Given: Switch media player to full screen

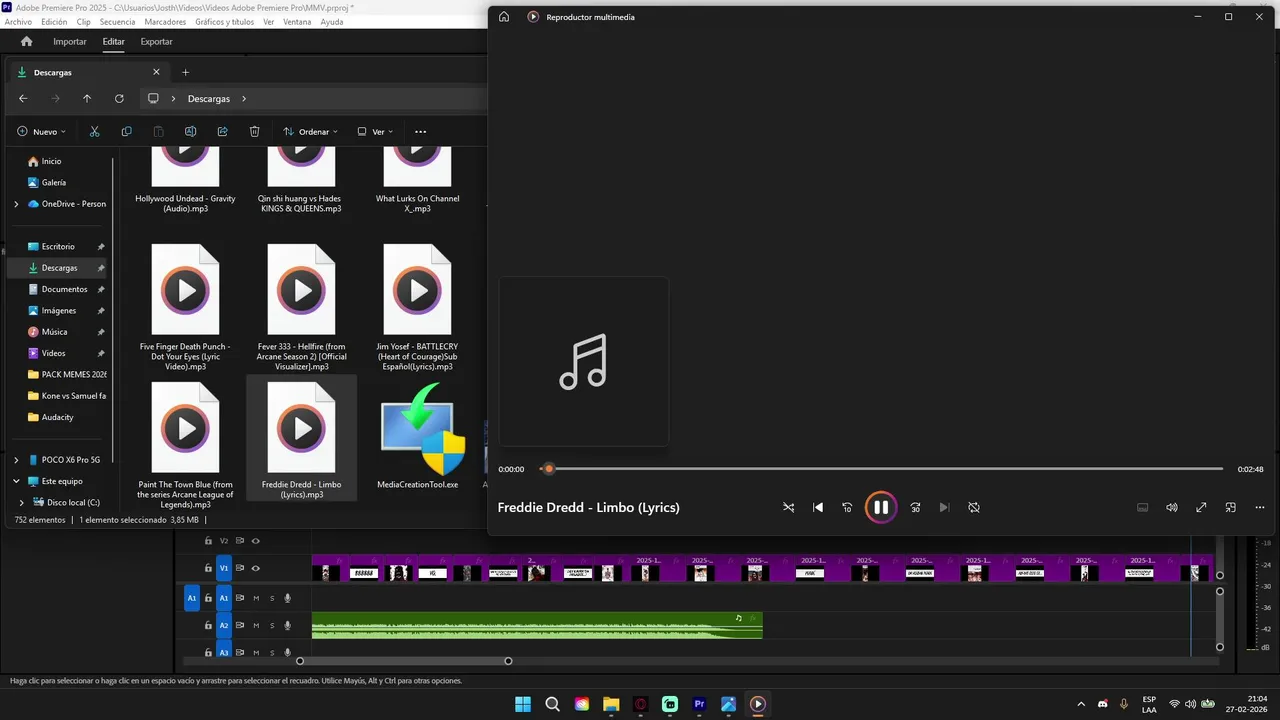Looking at the screenshot, I should click(1201, 507).
